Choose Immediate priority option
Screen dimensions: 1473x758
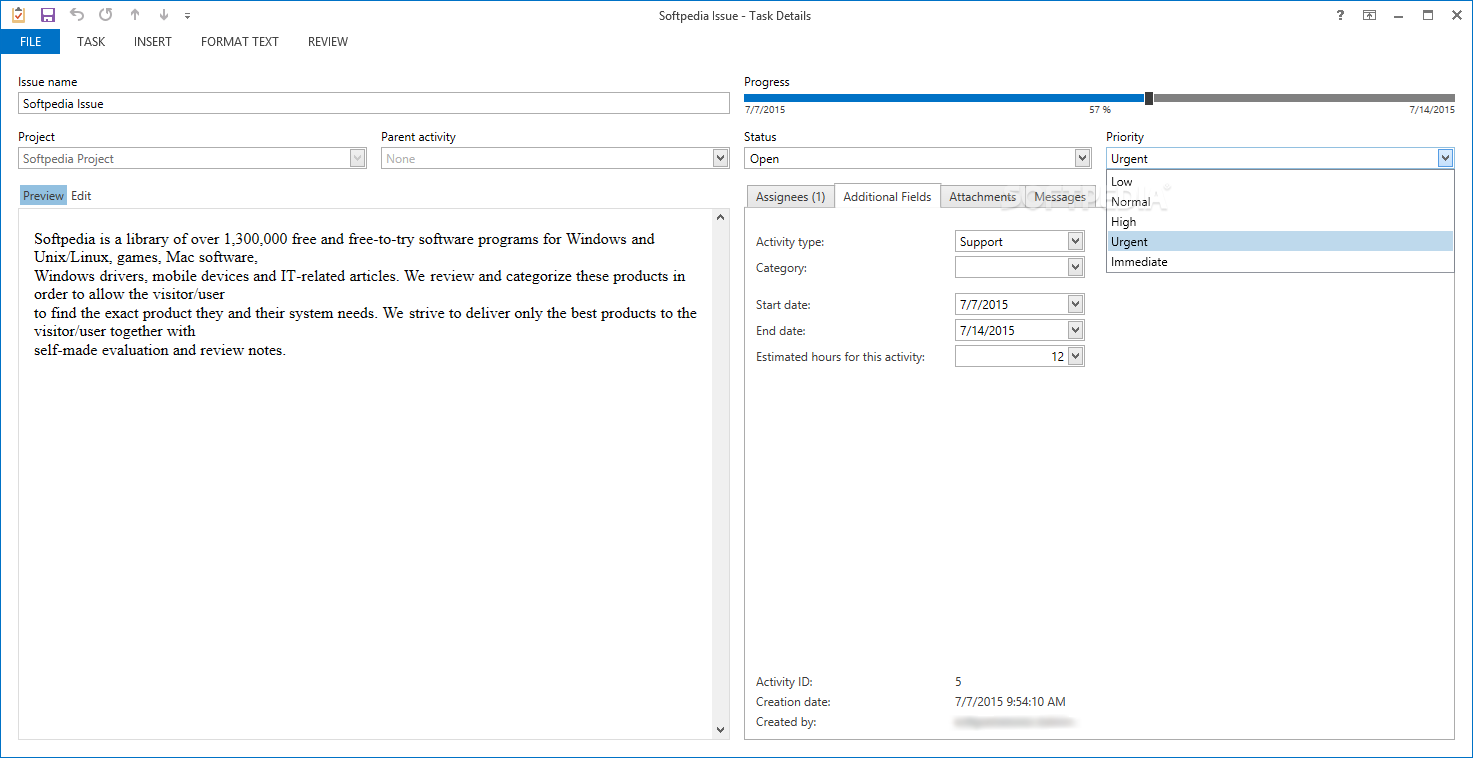1280,262
